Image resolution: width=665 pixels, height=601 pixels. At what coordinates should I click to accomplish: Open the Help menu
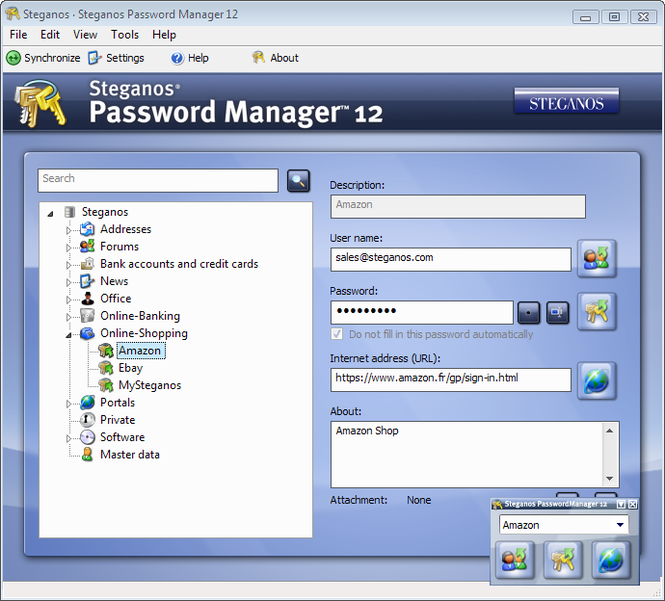(164, 34)
